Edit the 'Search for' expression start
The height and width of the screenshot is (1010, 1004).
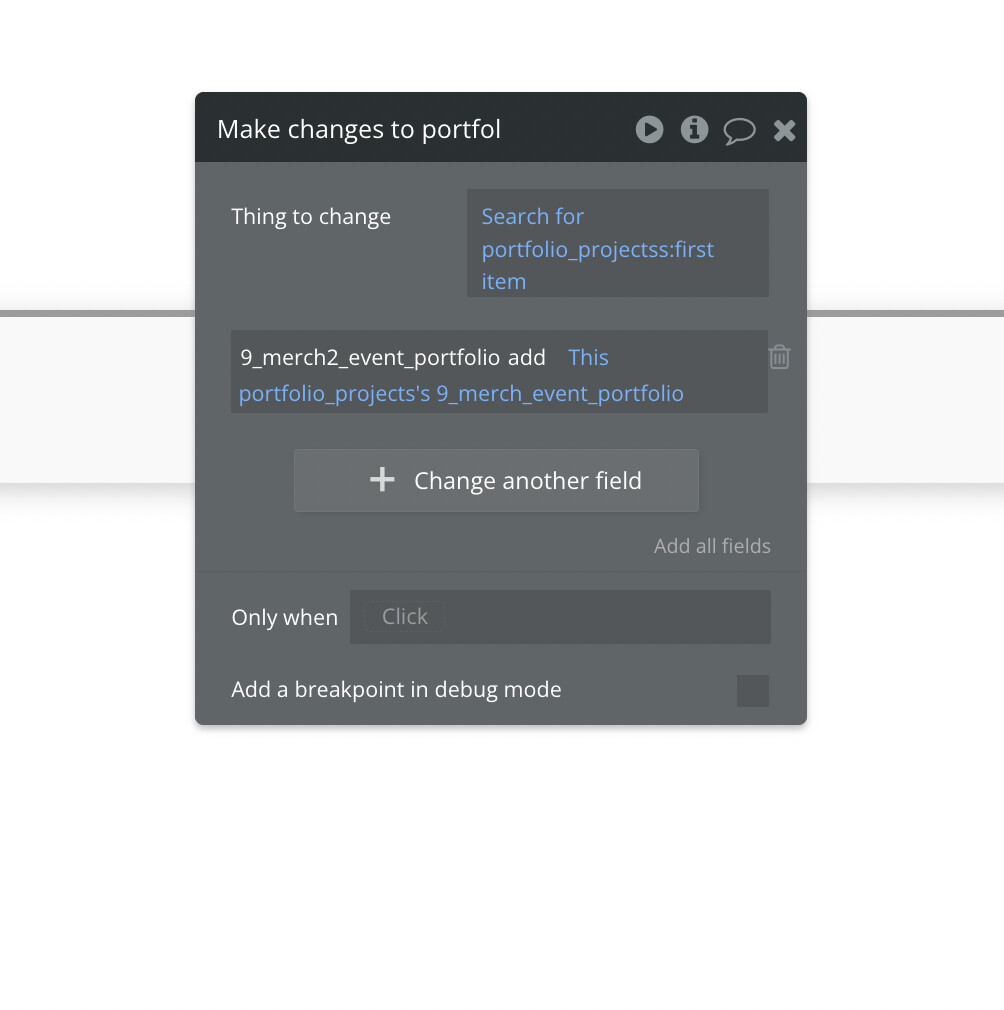coord(533,216)
